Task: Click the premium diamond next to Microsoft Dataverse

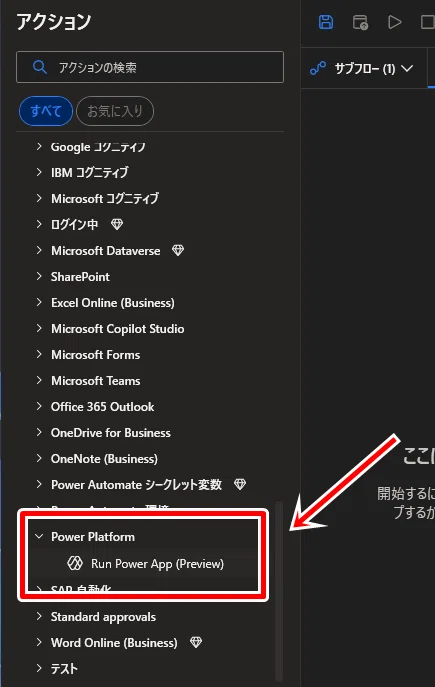Action: click(x=178, y=250)
